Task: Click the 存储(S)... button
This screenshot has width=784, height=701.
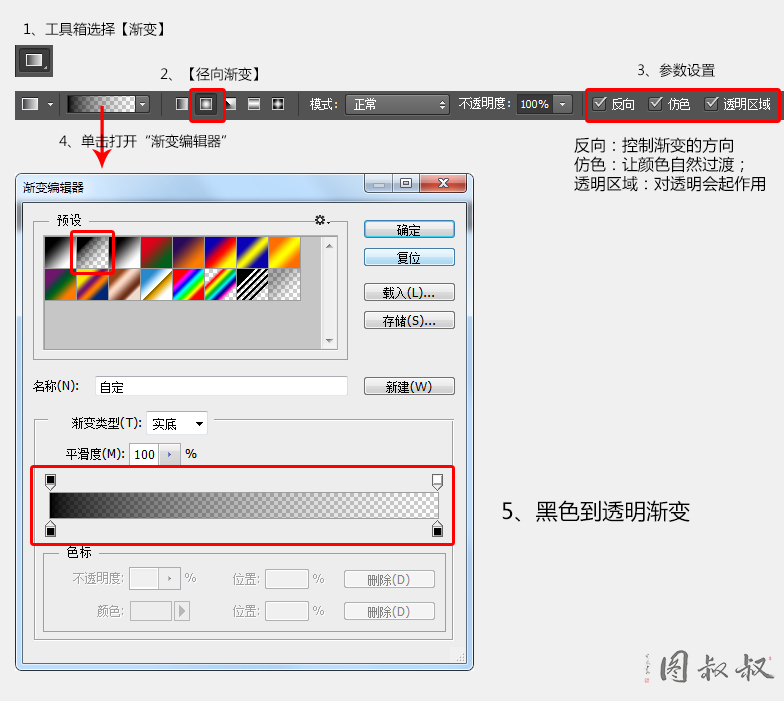Action: tap(409, 320)
